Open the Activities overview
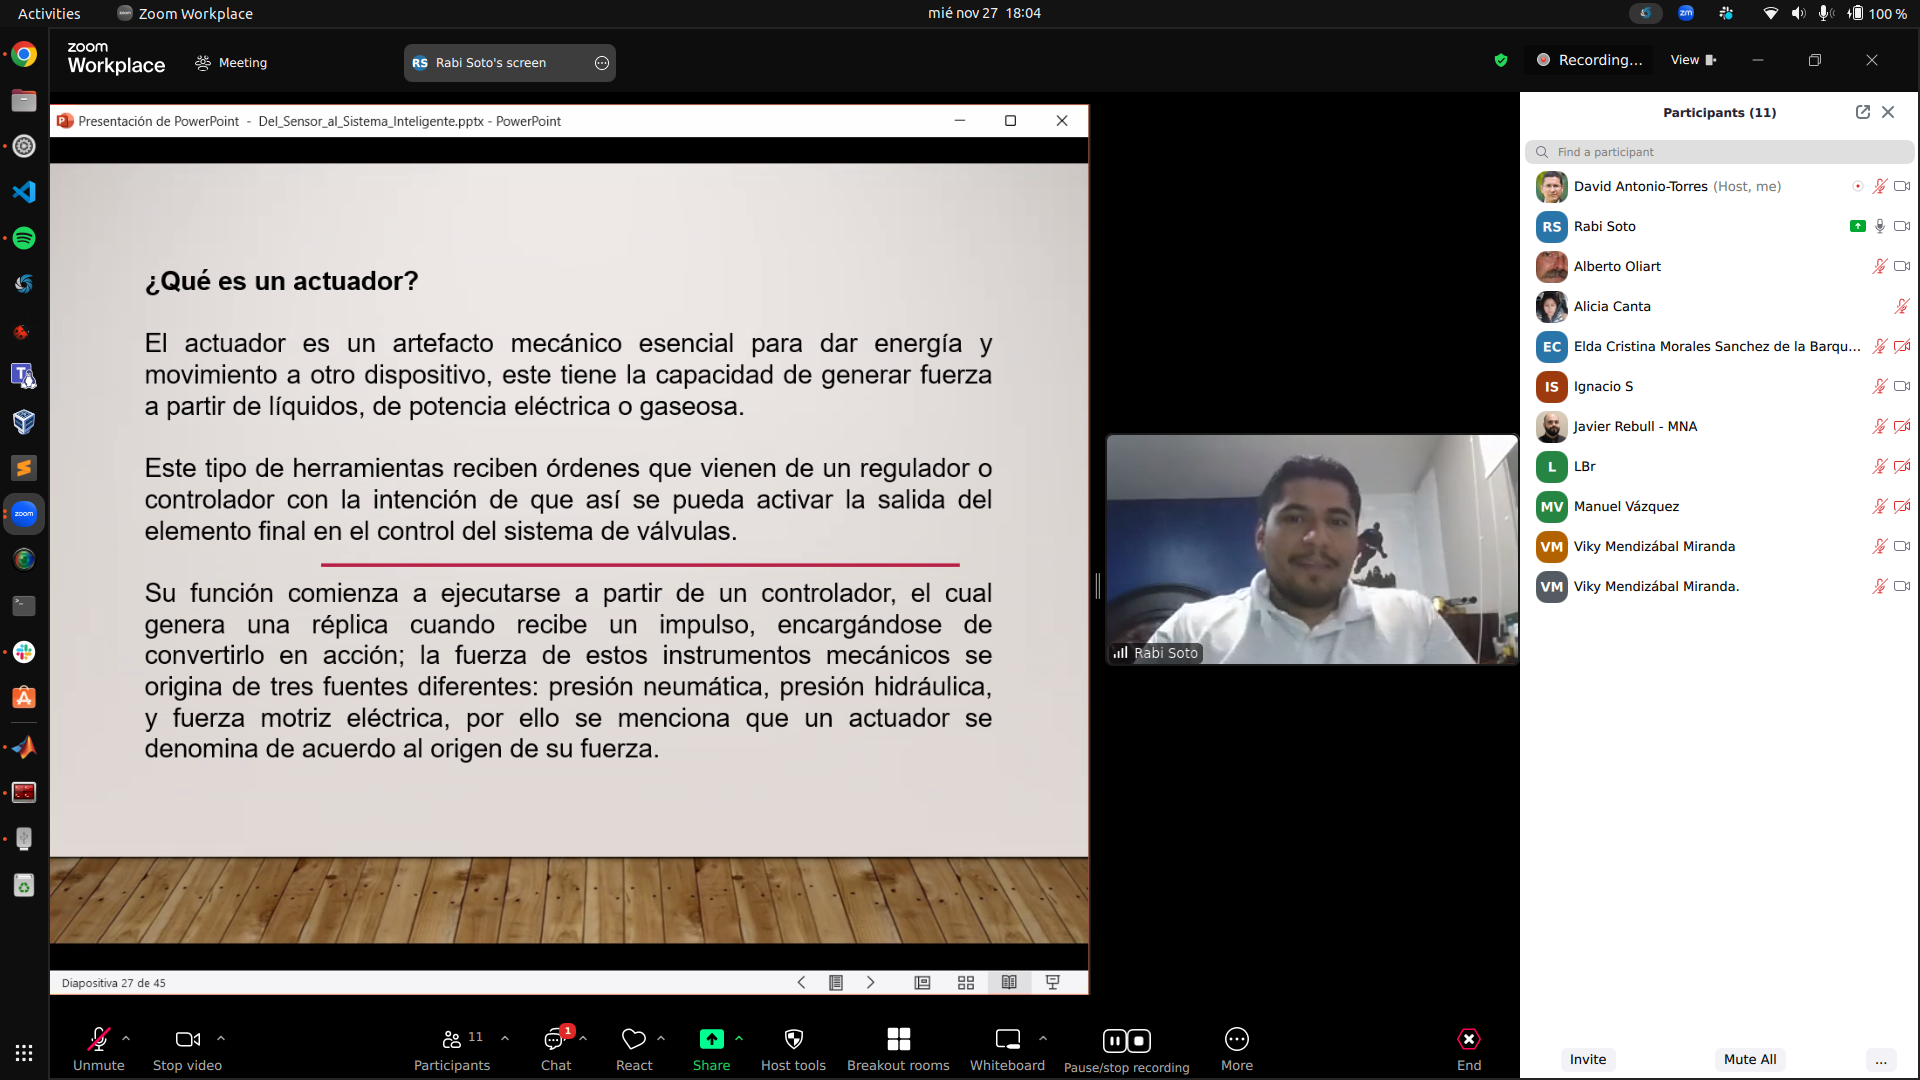The height and width of the screenshot is (1080, 1920). click(x=49, y=13)
